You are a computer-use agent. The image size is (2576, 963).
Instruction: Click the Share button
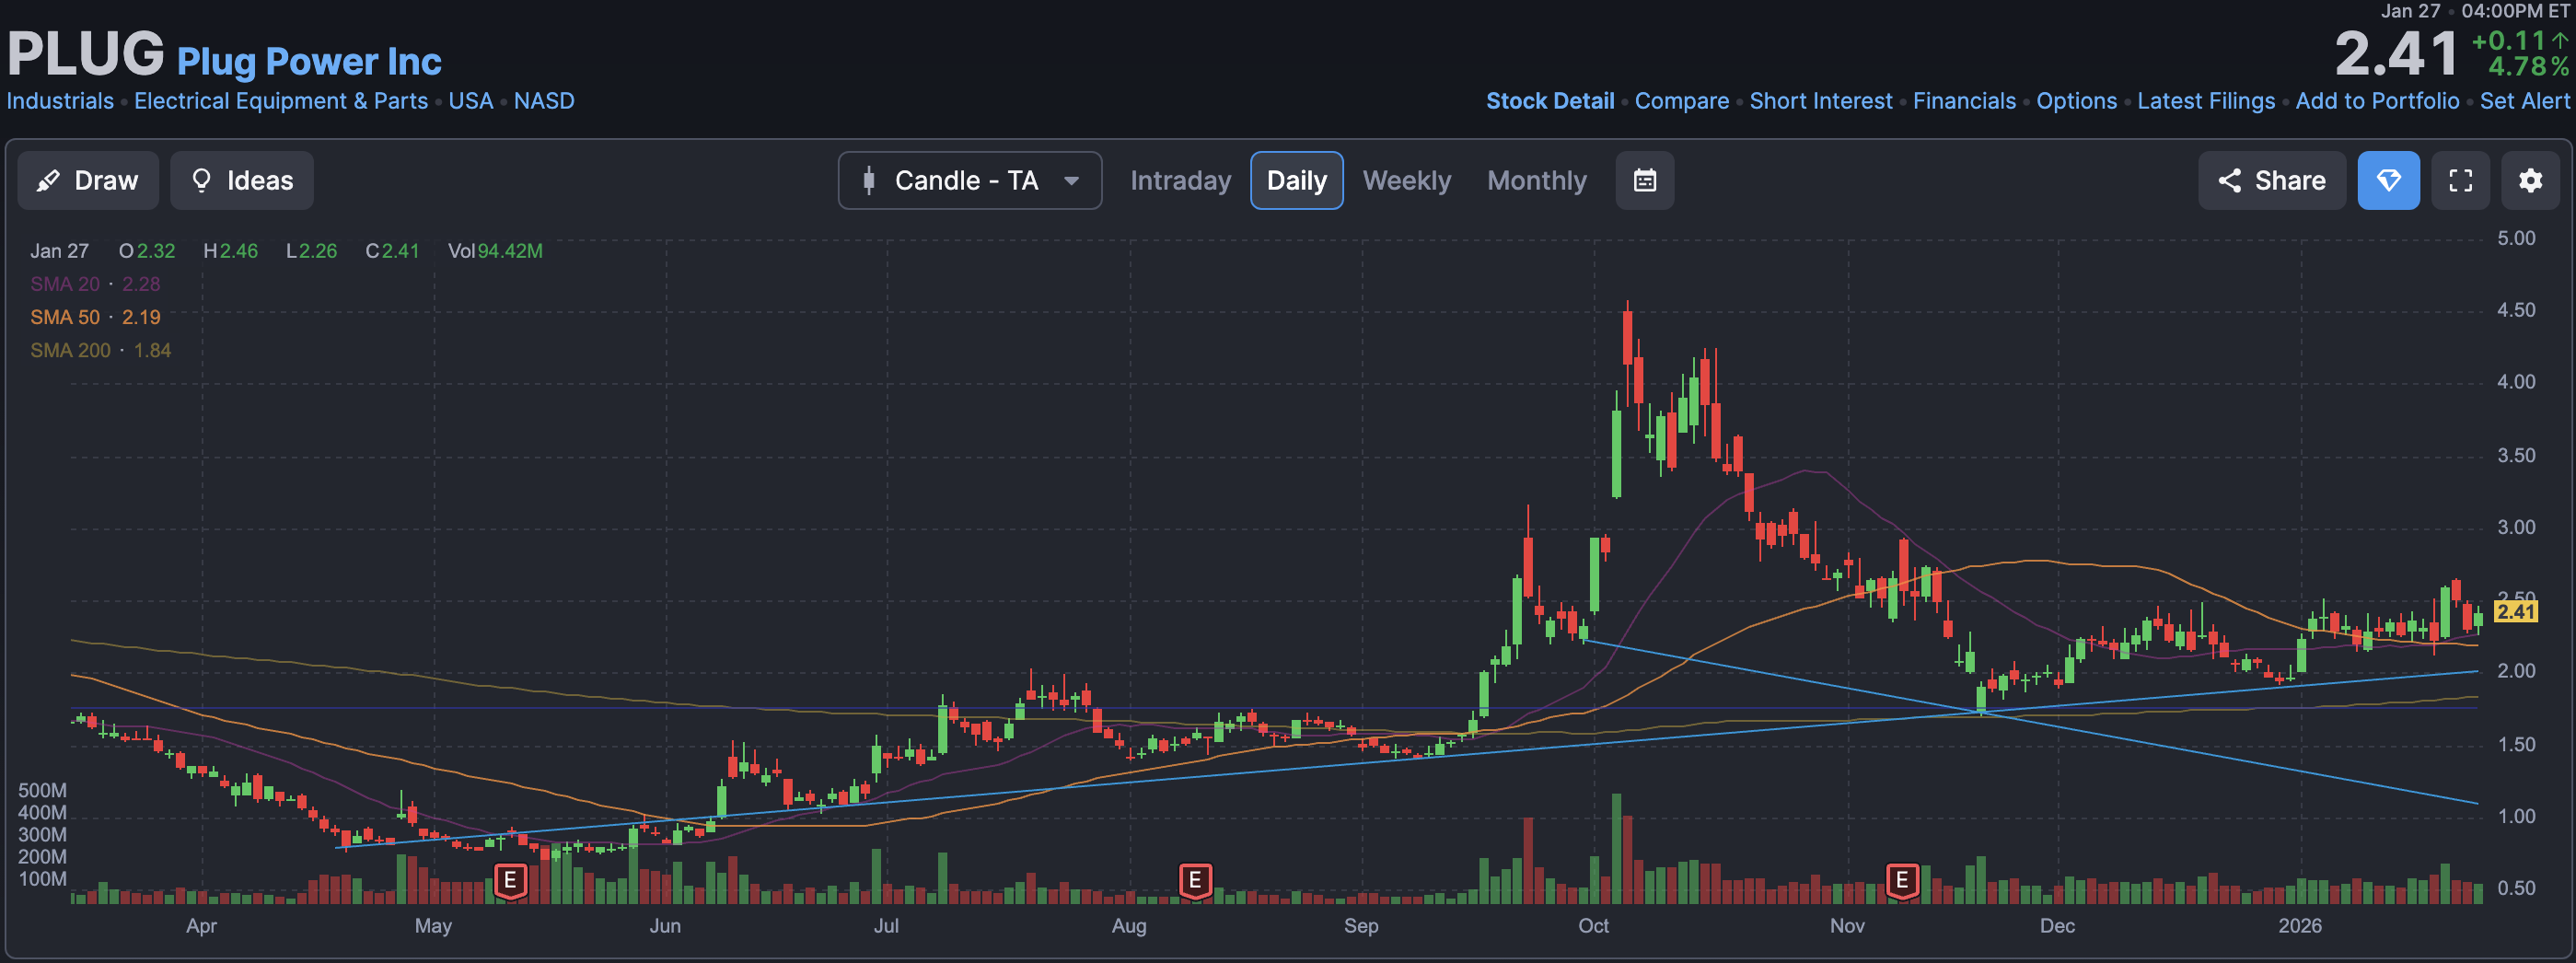pyautogui.click(x=2271, y=181)
